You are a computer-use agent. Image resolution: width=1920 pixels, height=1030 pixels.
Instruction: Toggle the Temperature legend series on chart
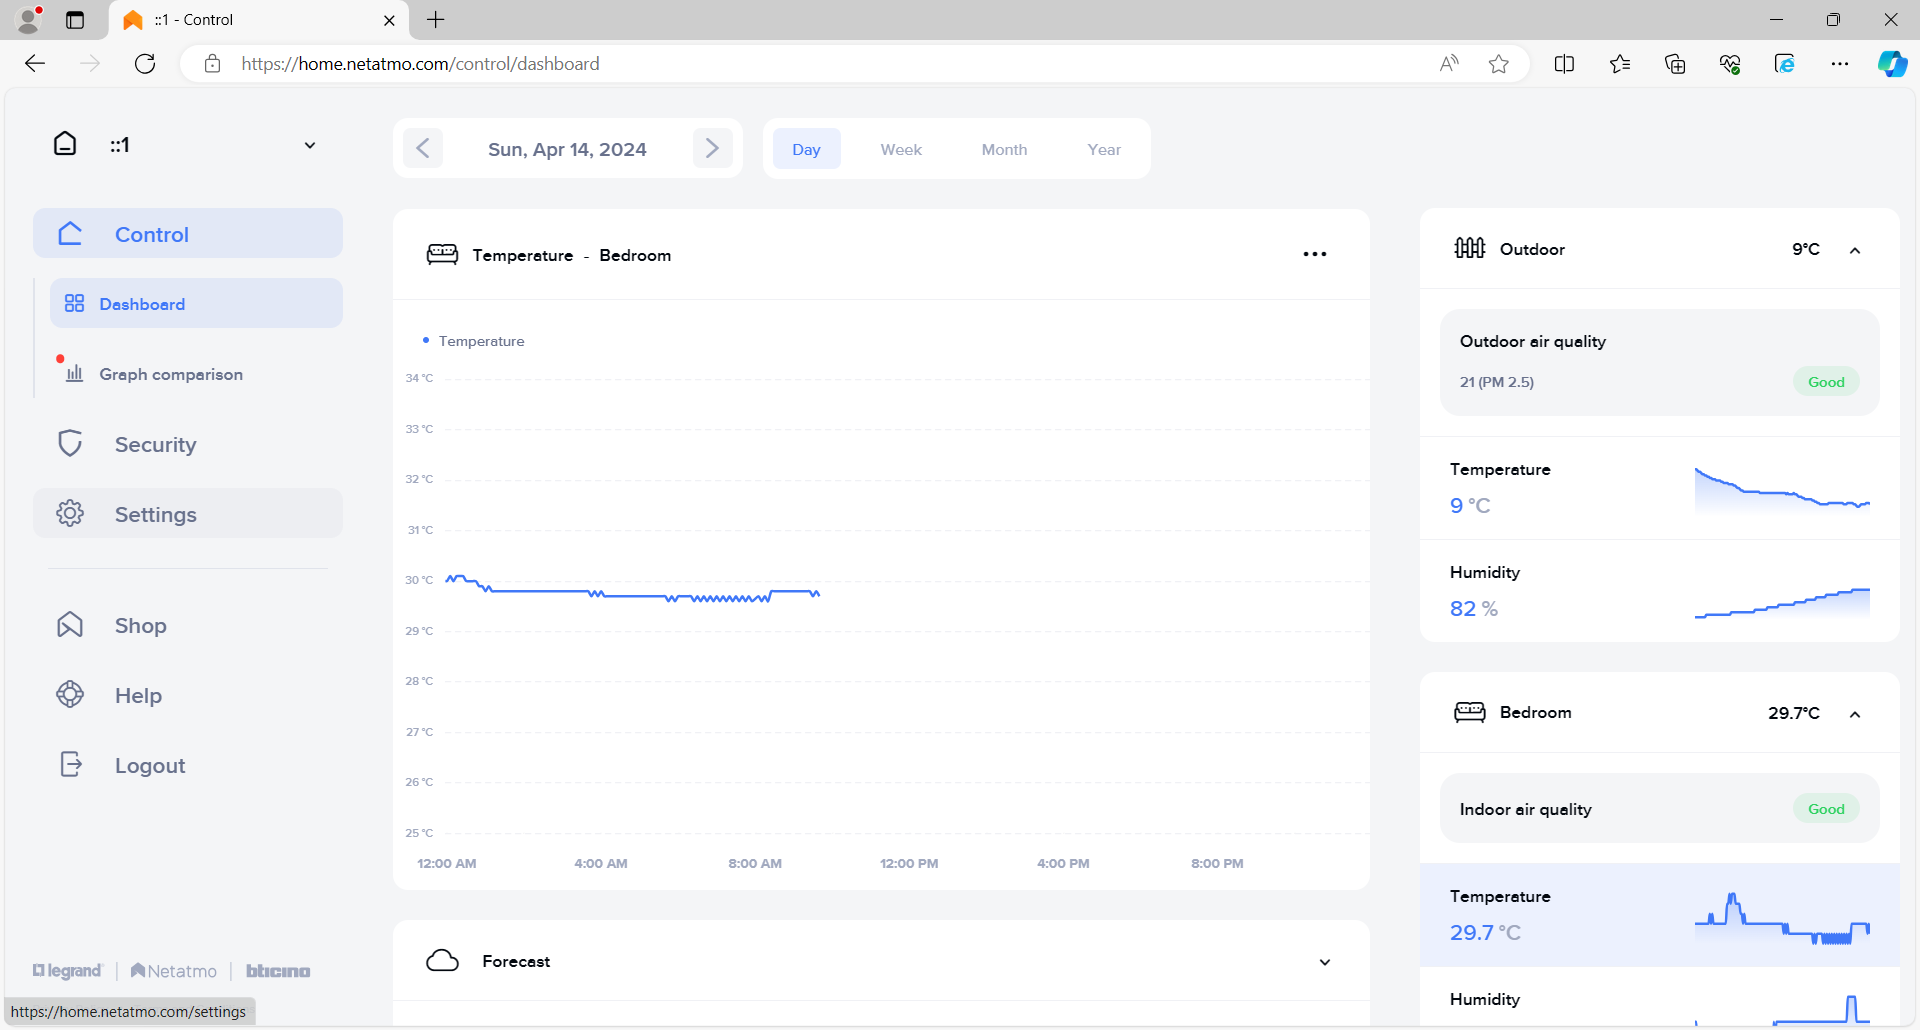tap(474, 341)
